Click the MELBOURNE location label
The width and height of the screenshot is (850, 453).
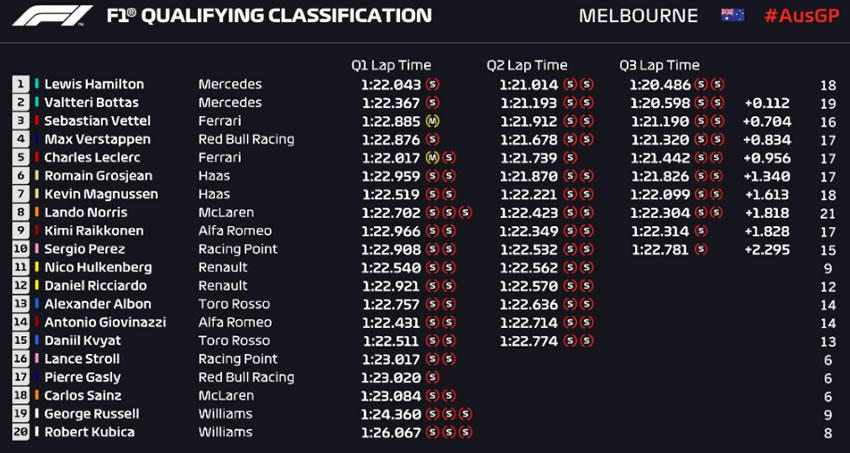click(x=638, y=16)
